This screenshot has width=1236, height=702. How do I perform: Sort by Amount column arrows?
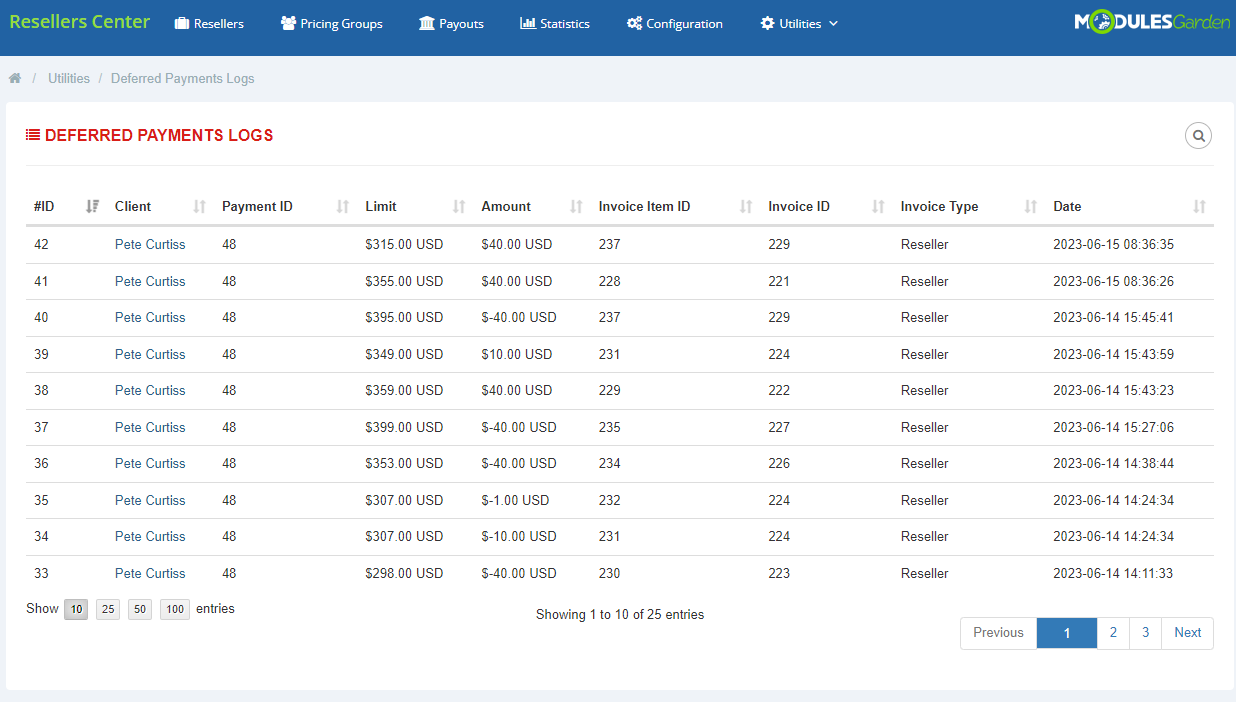(x=576, y=206)
